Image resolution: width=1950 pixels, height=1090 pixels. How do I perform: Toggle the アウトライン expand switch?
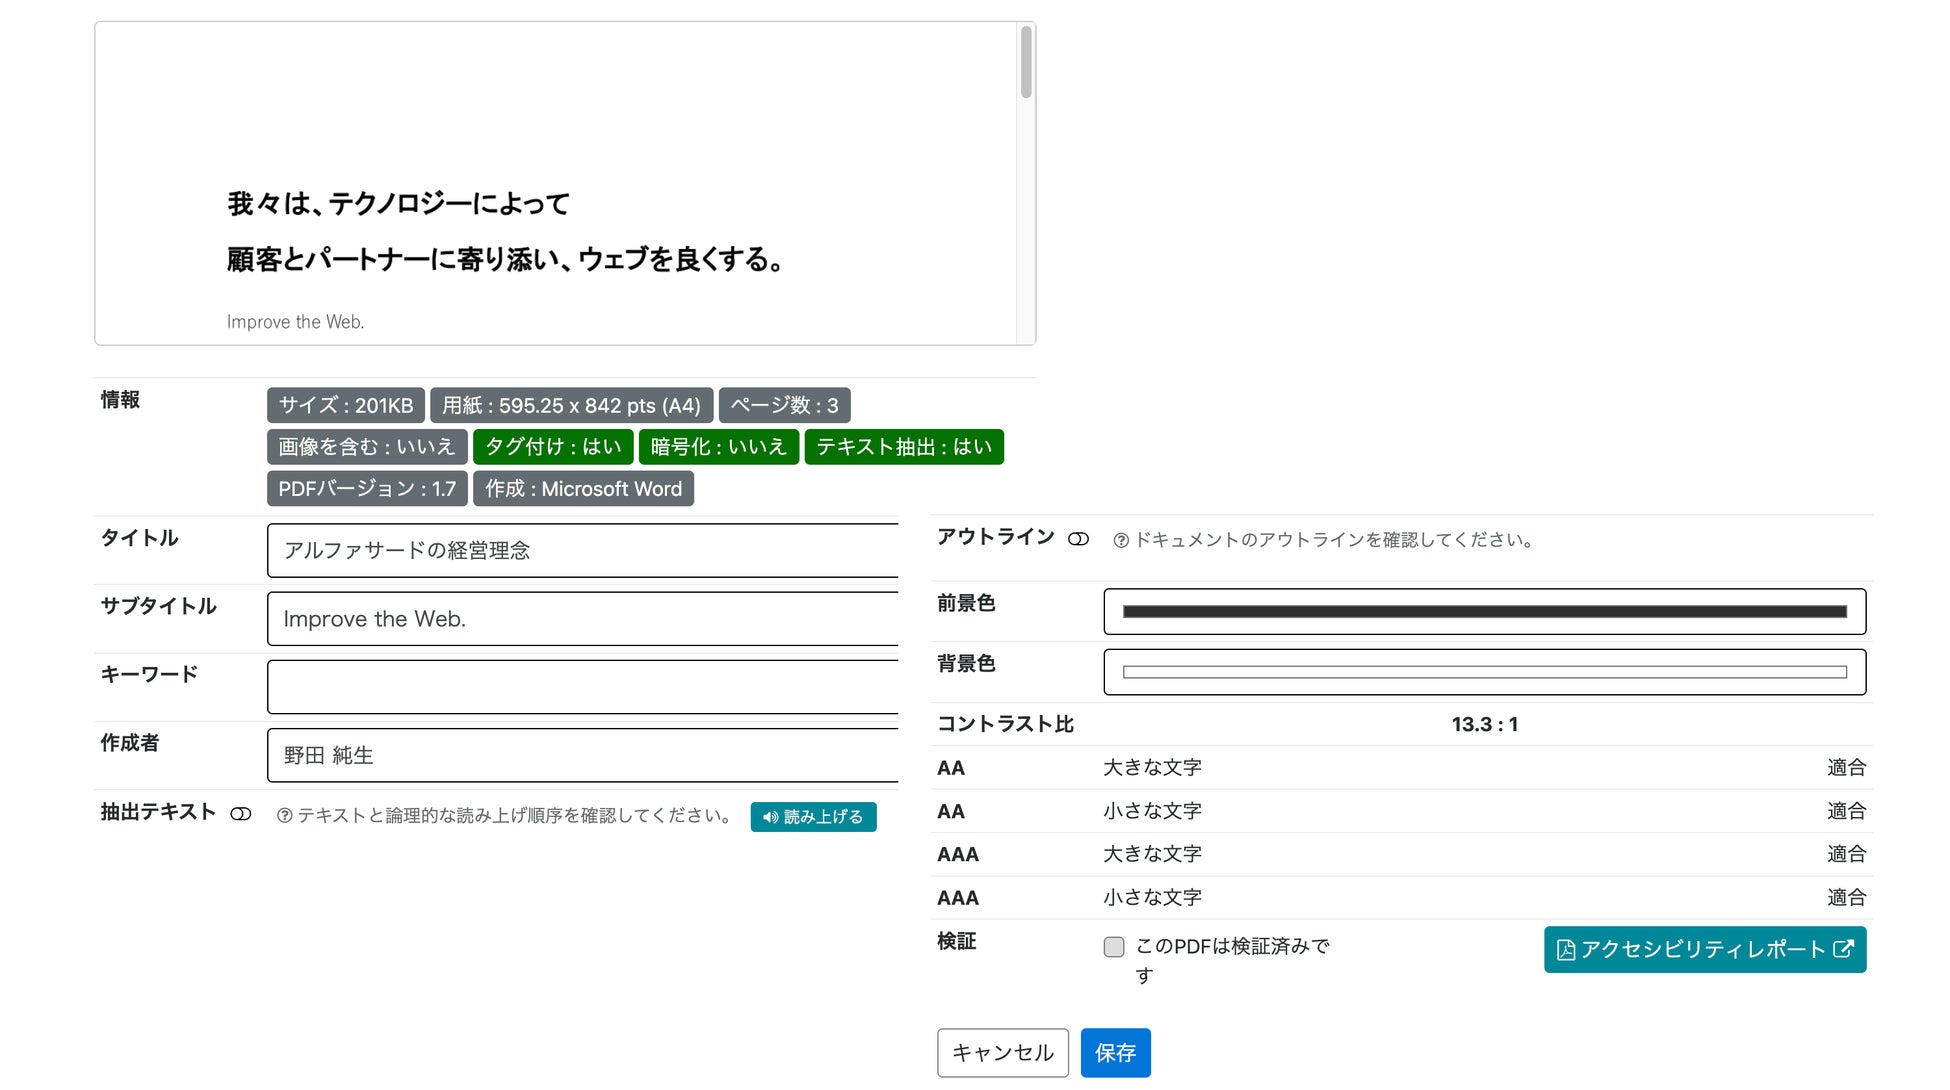tap(1078, 539)
